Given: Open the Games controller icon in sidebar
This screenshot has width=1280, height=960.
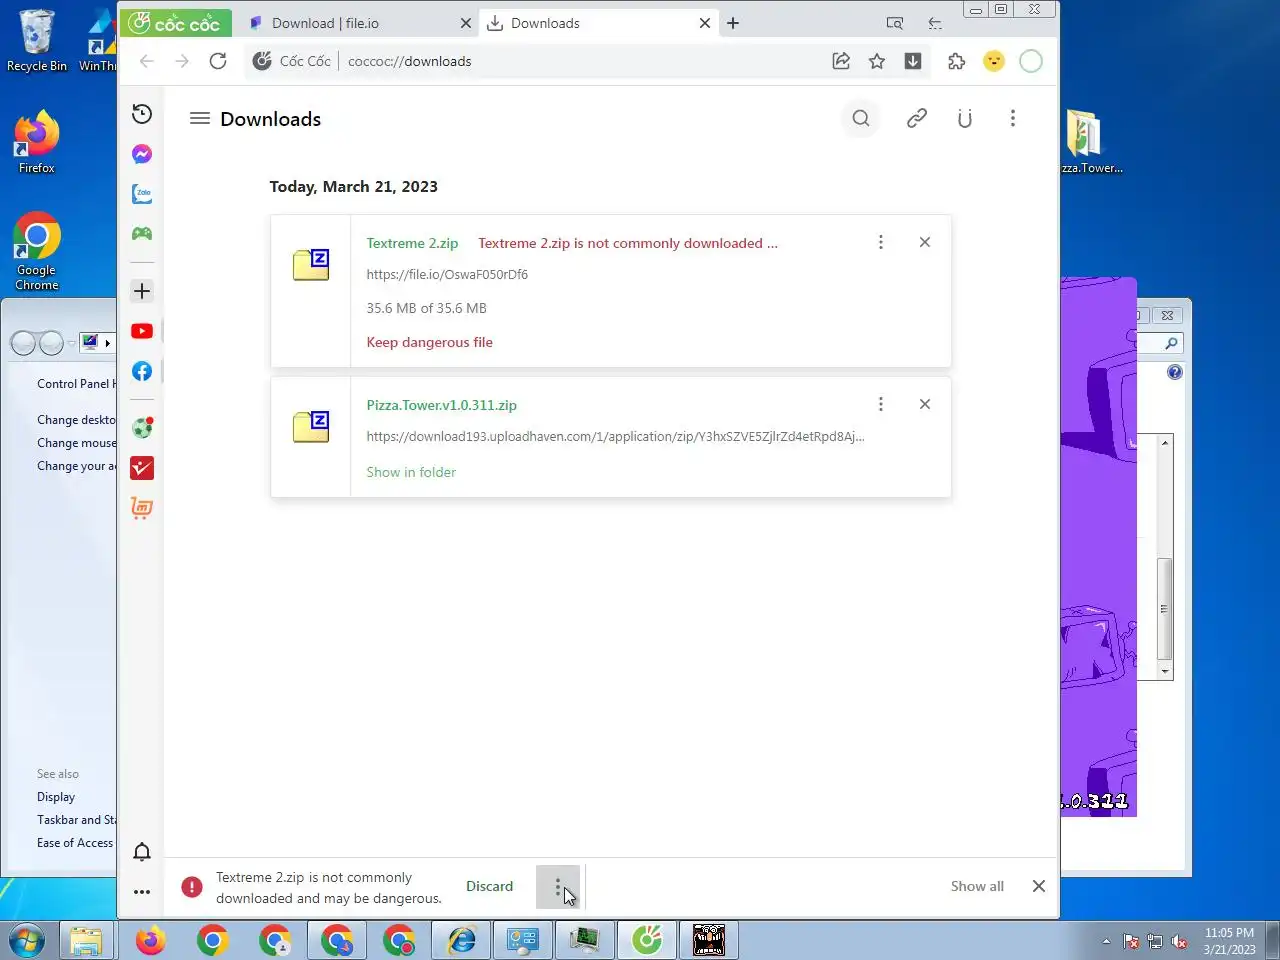Looking at the screenshot, I should pos(142,233).
